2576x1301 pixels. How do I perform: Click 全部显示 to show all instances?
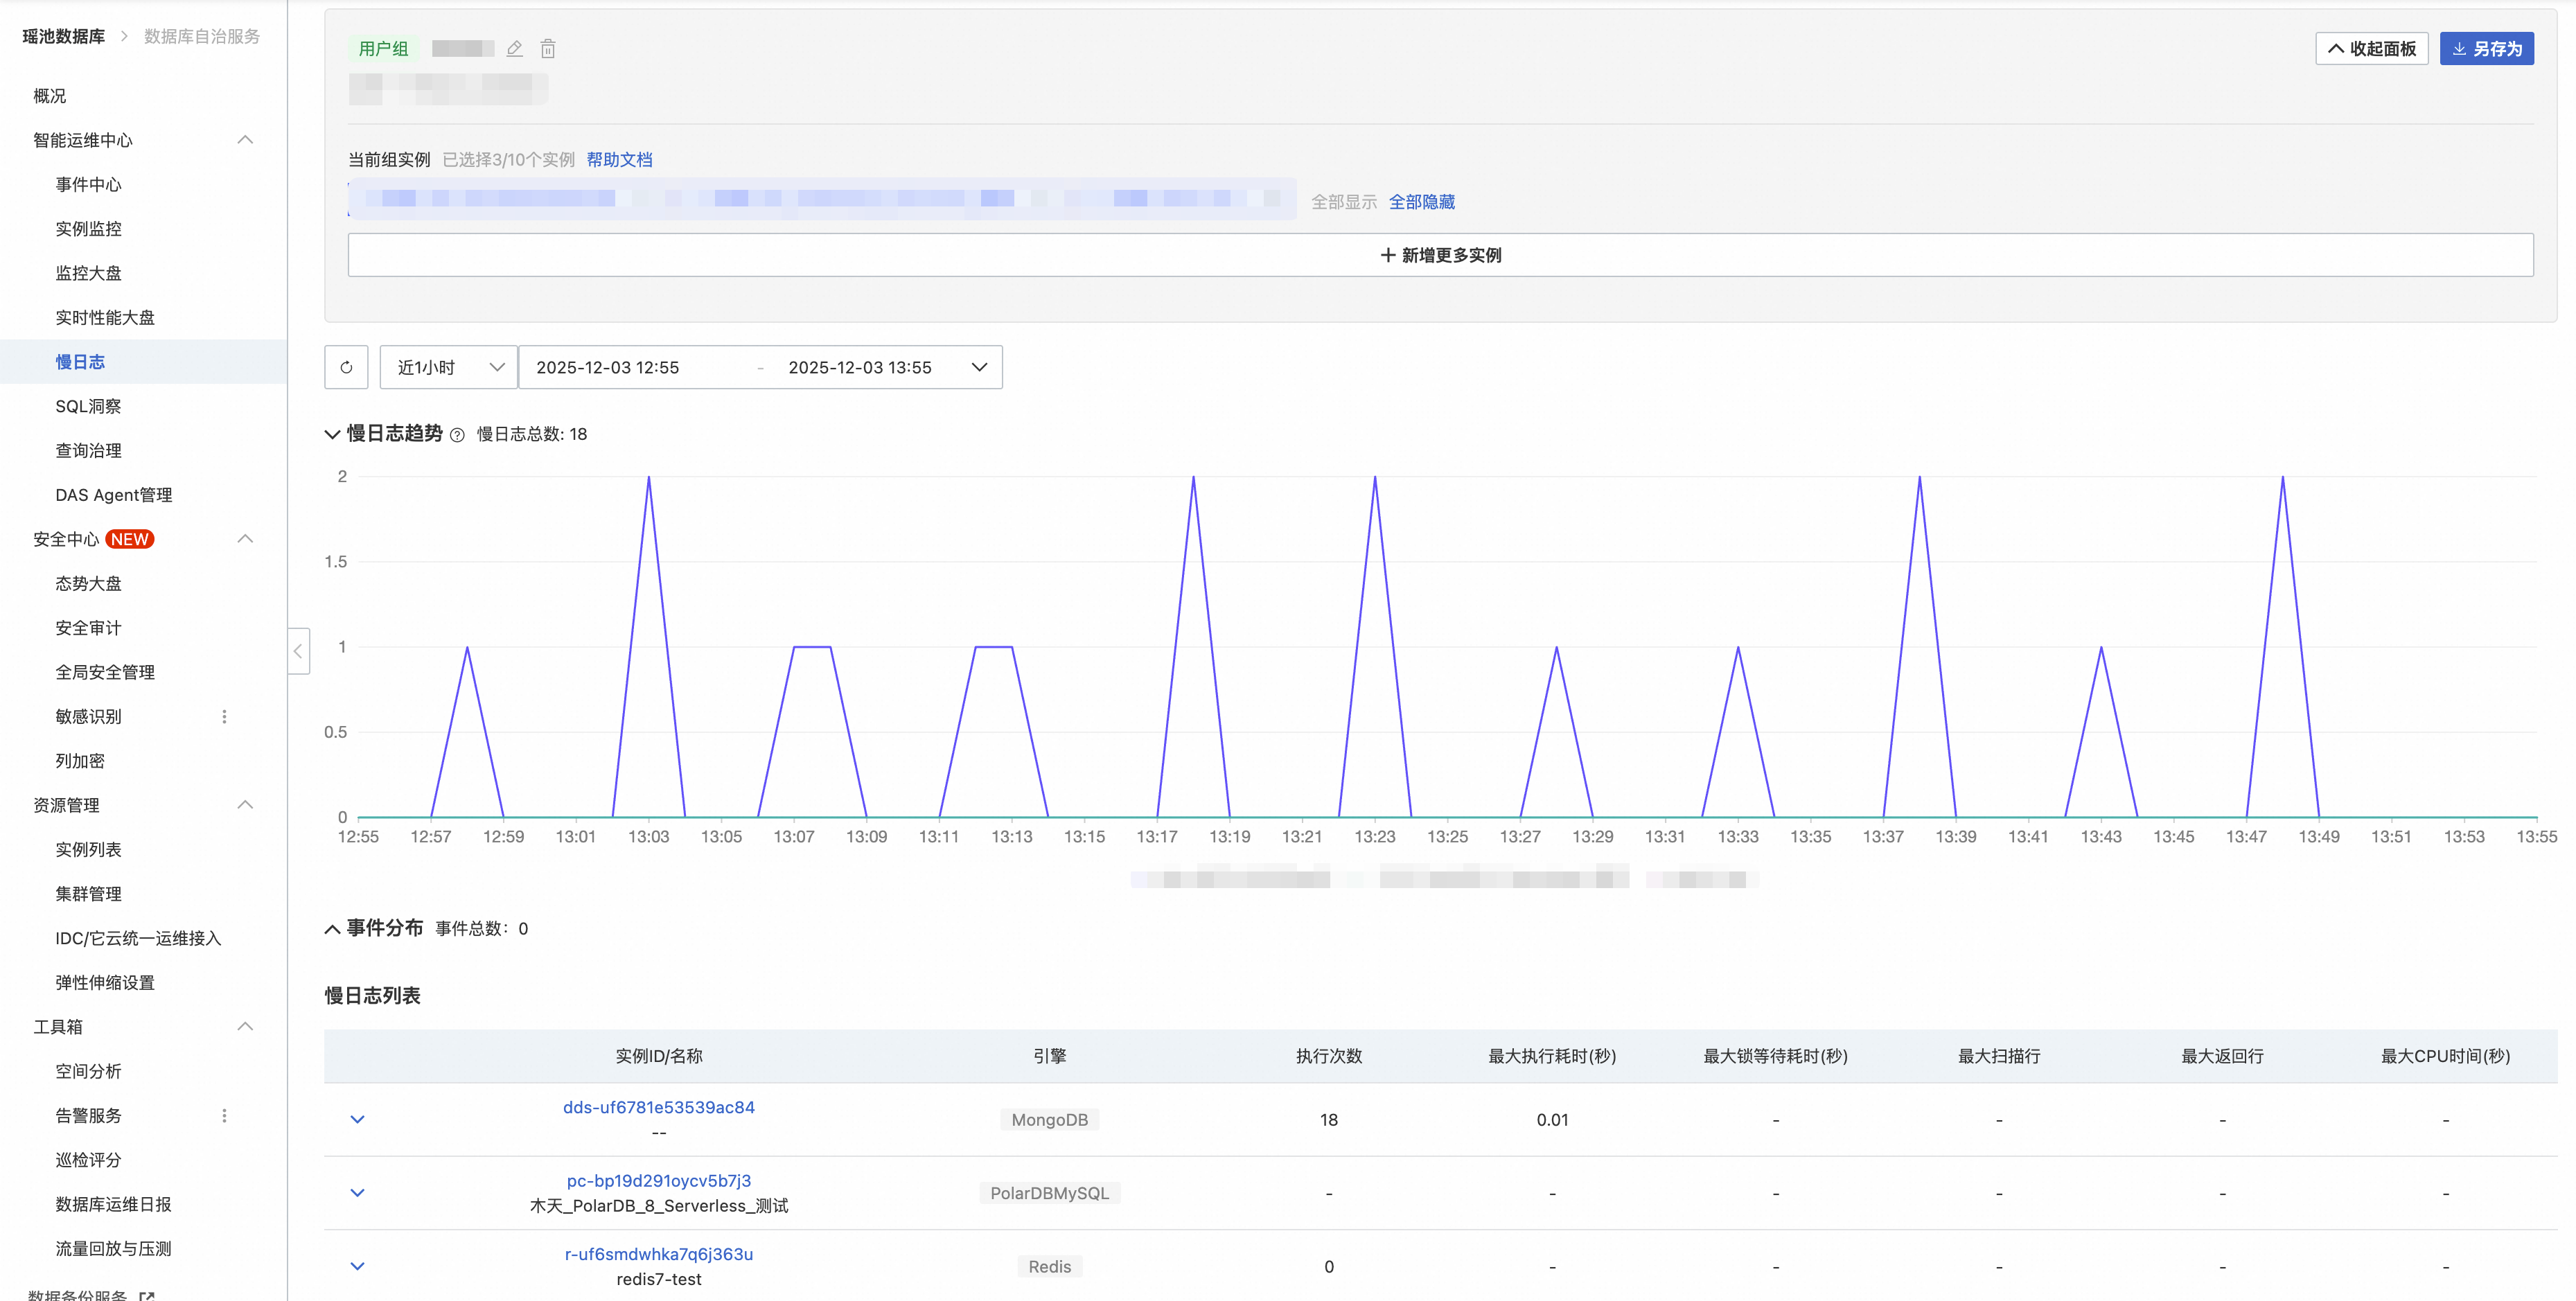click(x=1343, y=202)
